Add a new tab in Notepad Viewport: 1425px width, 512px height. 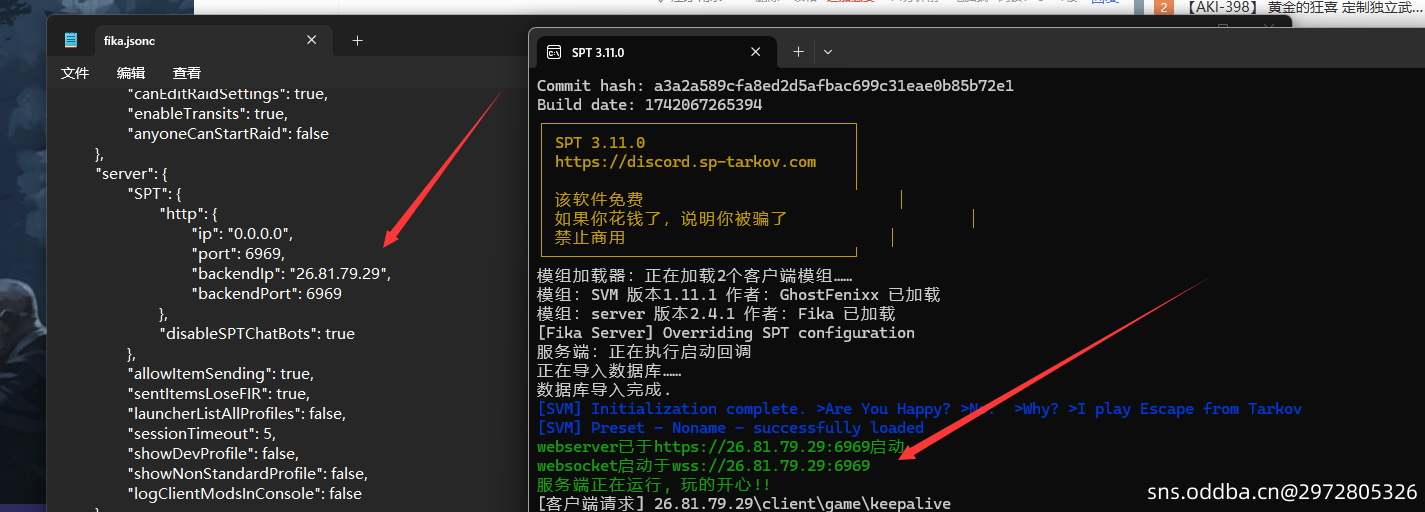(x=357, y=41)
